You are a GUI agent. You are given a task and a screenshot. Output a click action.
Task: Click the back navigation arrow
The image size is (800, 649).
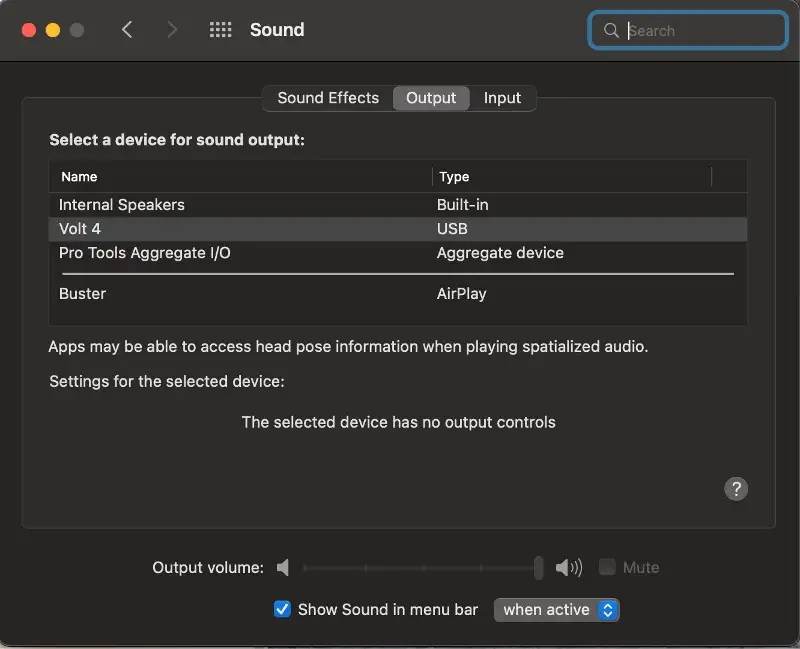pyautogui.click(x=127, y=30)
